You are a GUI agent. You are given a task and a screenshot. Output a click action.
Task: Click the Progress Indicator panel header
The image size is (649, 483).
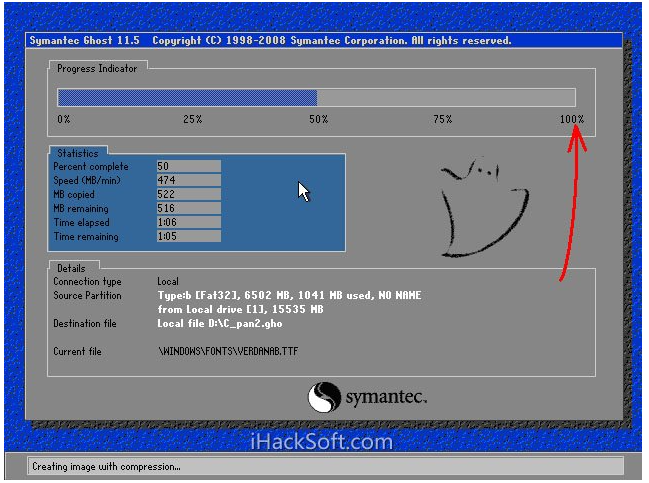tap(97, 68)
